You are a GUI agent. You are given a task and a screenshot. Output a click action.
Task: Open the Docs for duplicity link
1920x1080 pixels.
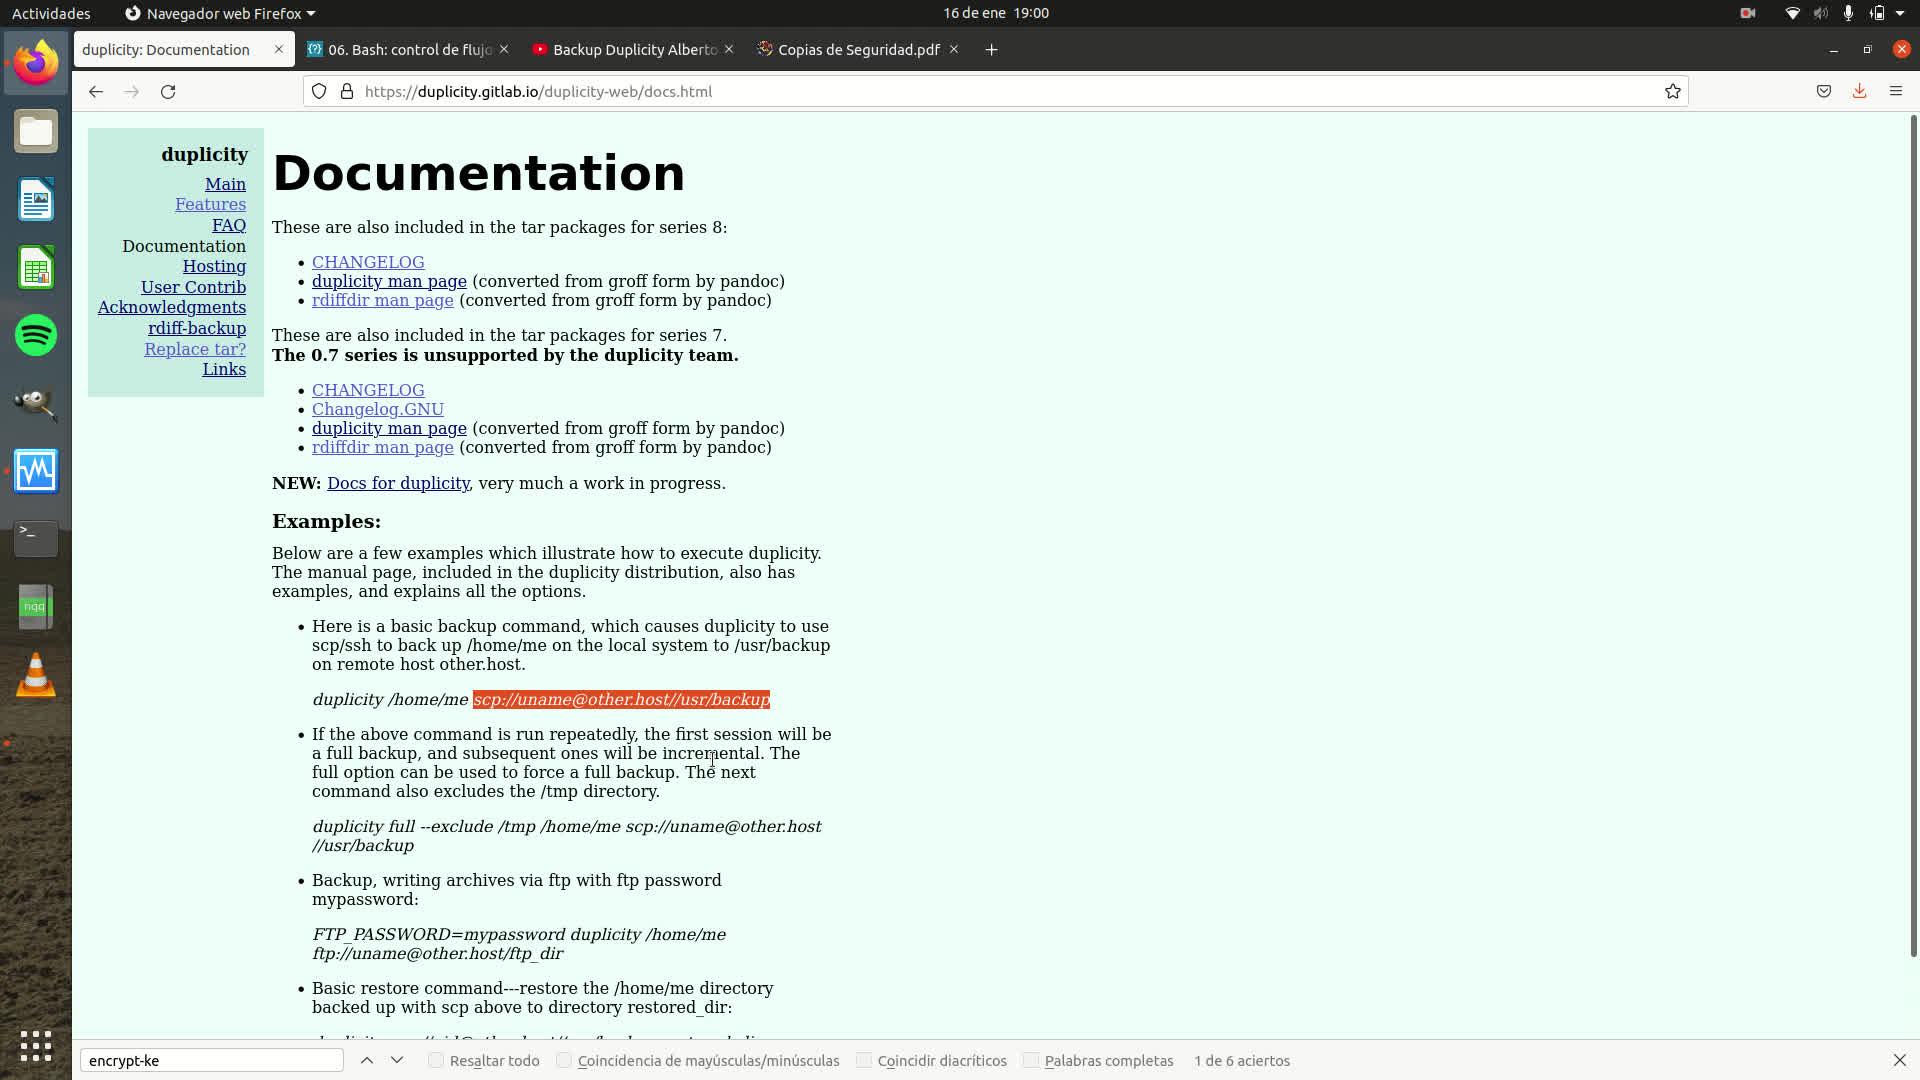pyautogui.click(x=398, y=483)
